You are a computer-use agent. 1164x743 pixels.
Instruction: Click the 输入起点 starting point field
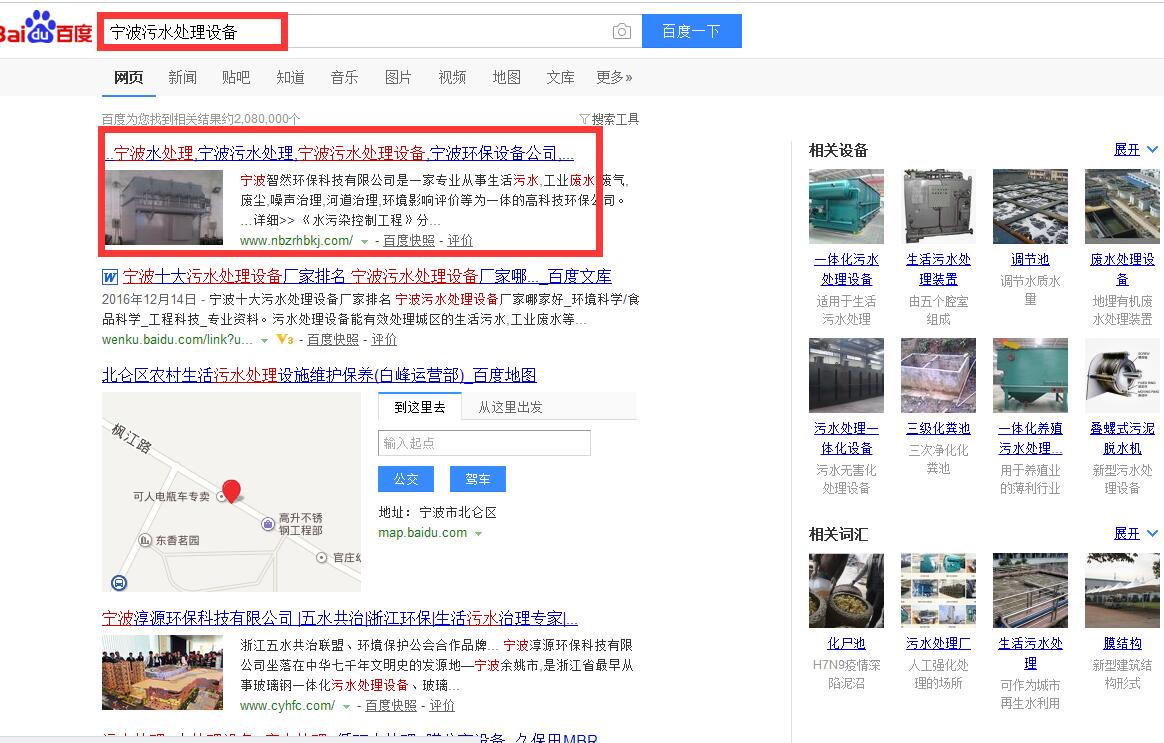(x=484, y=443)
